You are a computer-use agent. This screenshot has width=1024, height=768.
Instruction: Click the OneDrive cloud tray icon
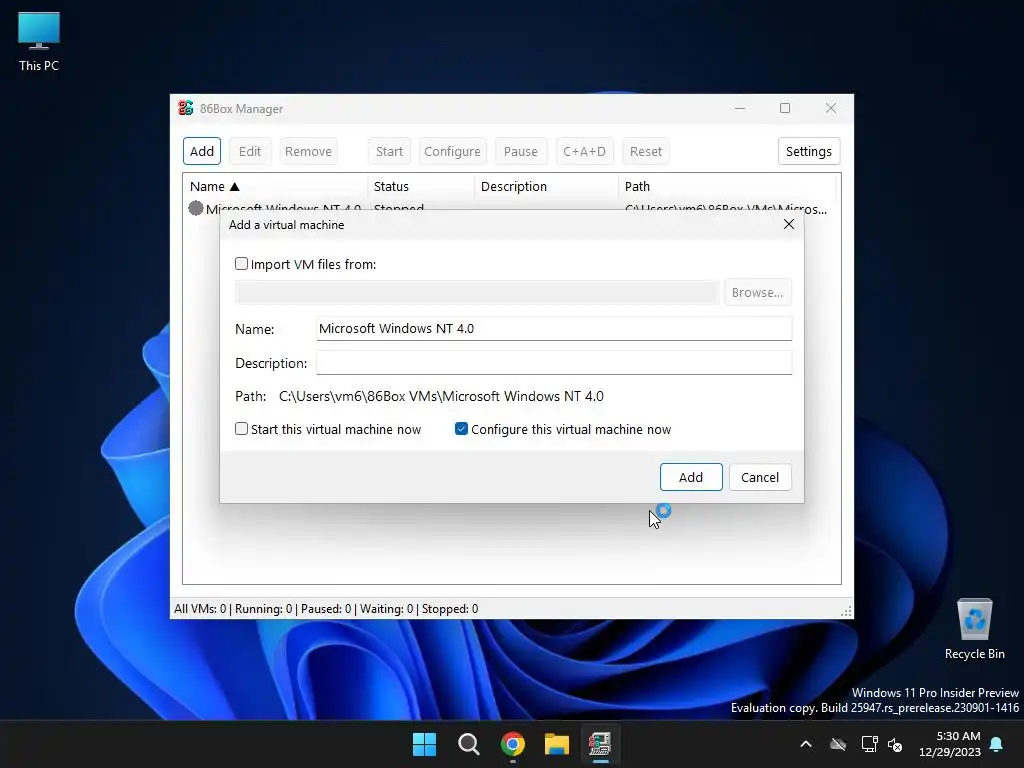point(838,744)
